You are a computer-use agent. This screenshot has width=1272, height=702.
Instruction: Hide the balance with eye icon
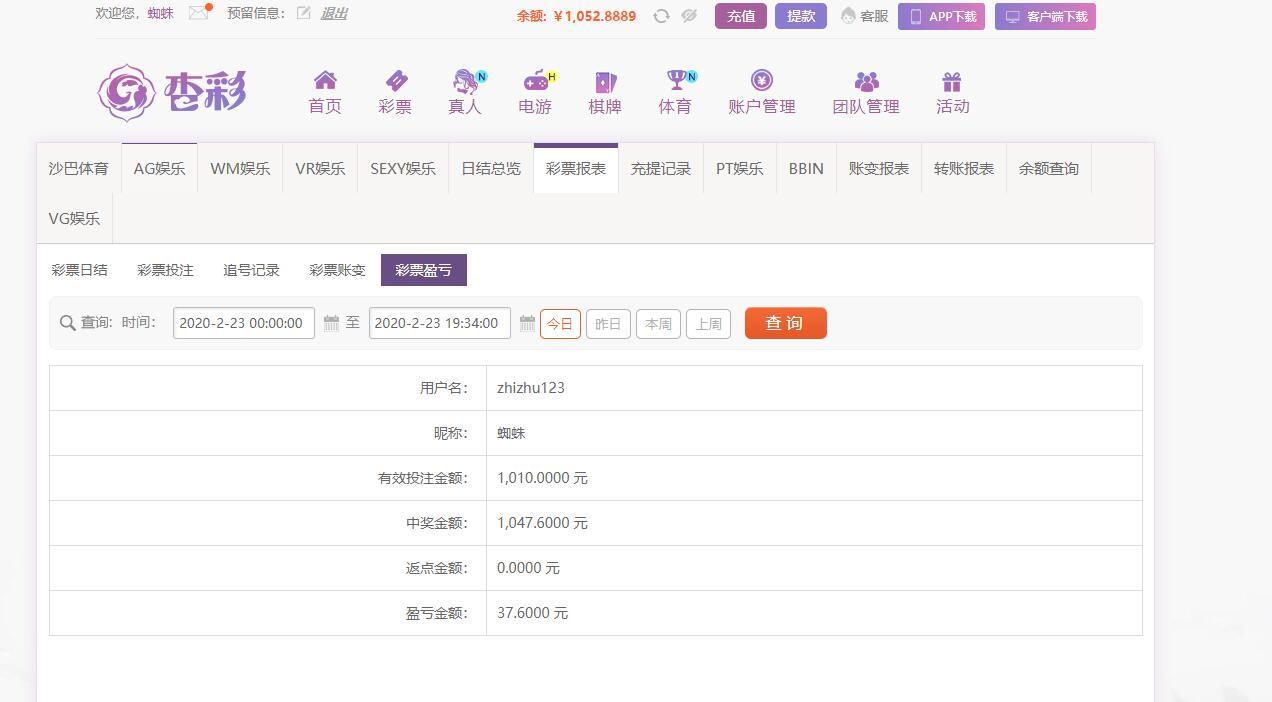coord(689,16)
